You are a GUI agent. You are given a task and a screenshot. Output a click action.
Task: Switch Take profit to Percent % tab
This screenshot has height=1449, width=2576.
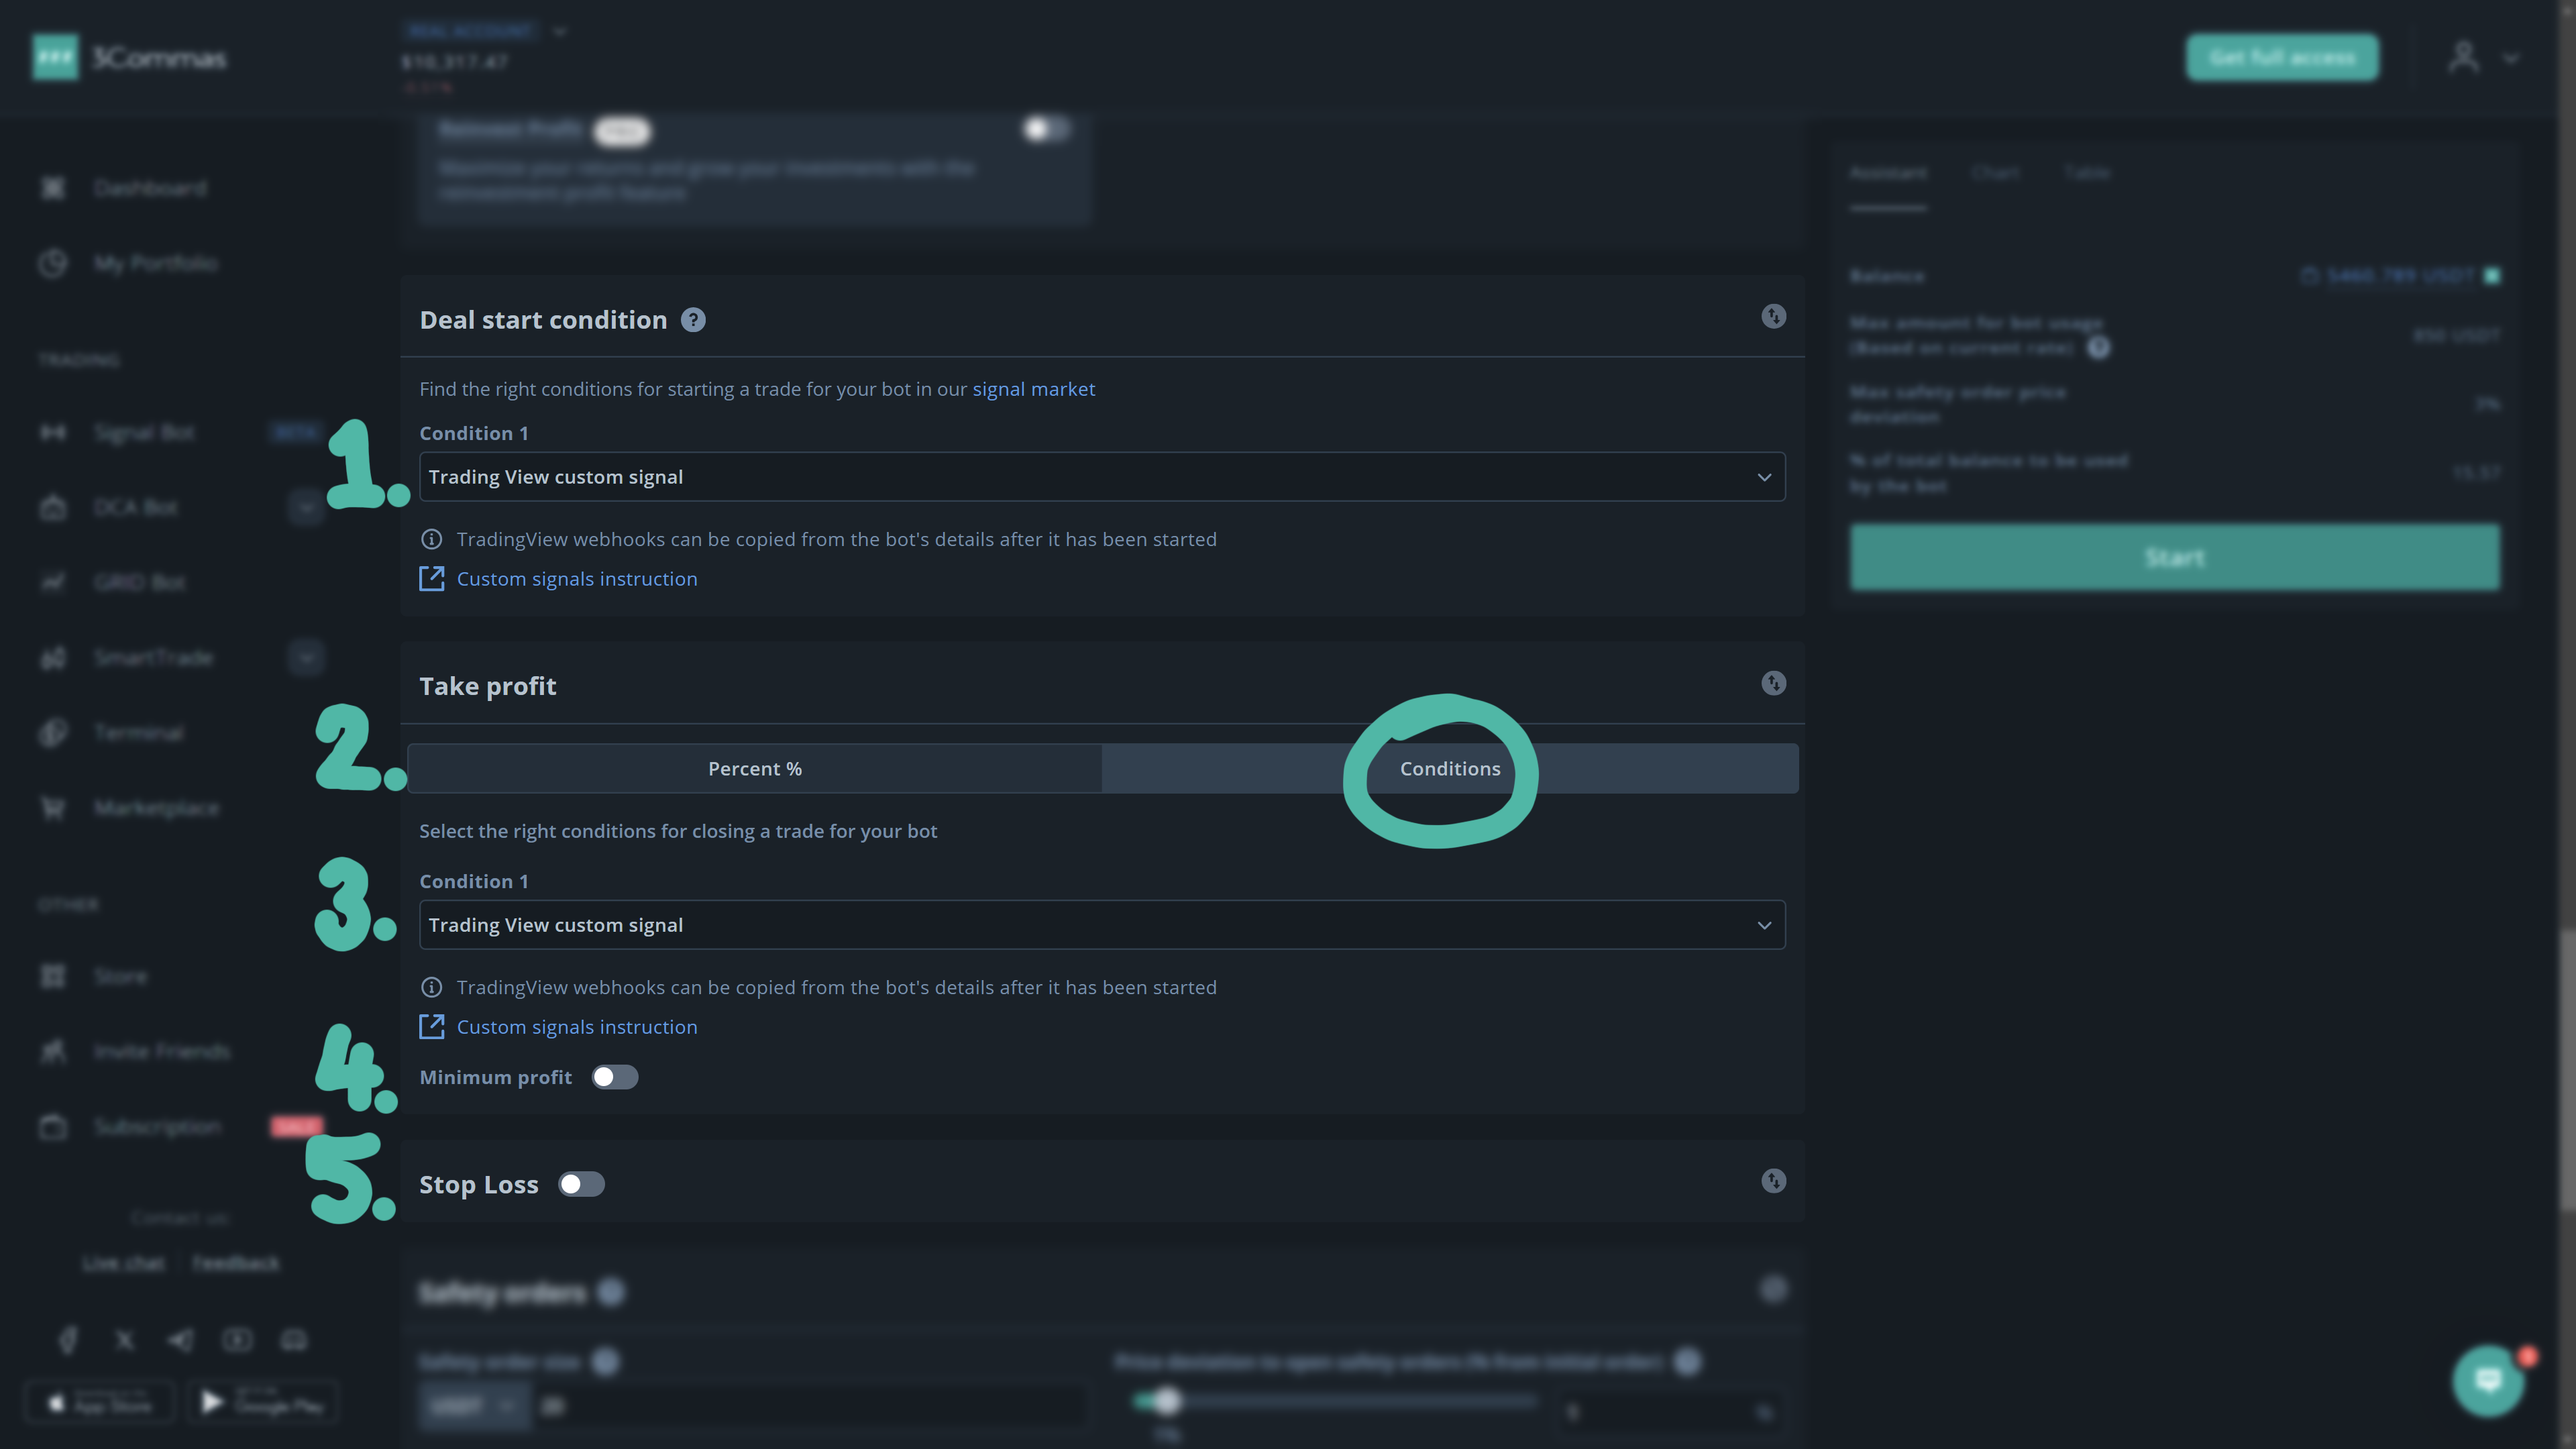click(755, 768)
